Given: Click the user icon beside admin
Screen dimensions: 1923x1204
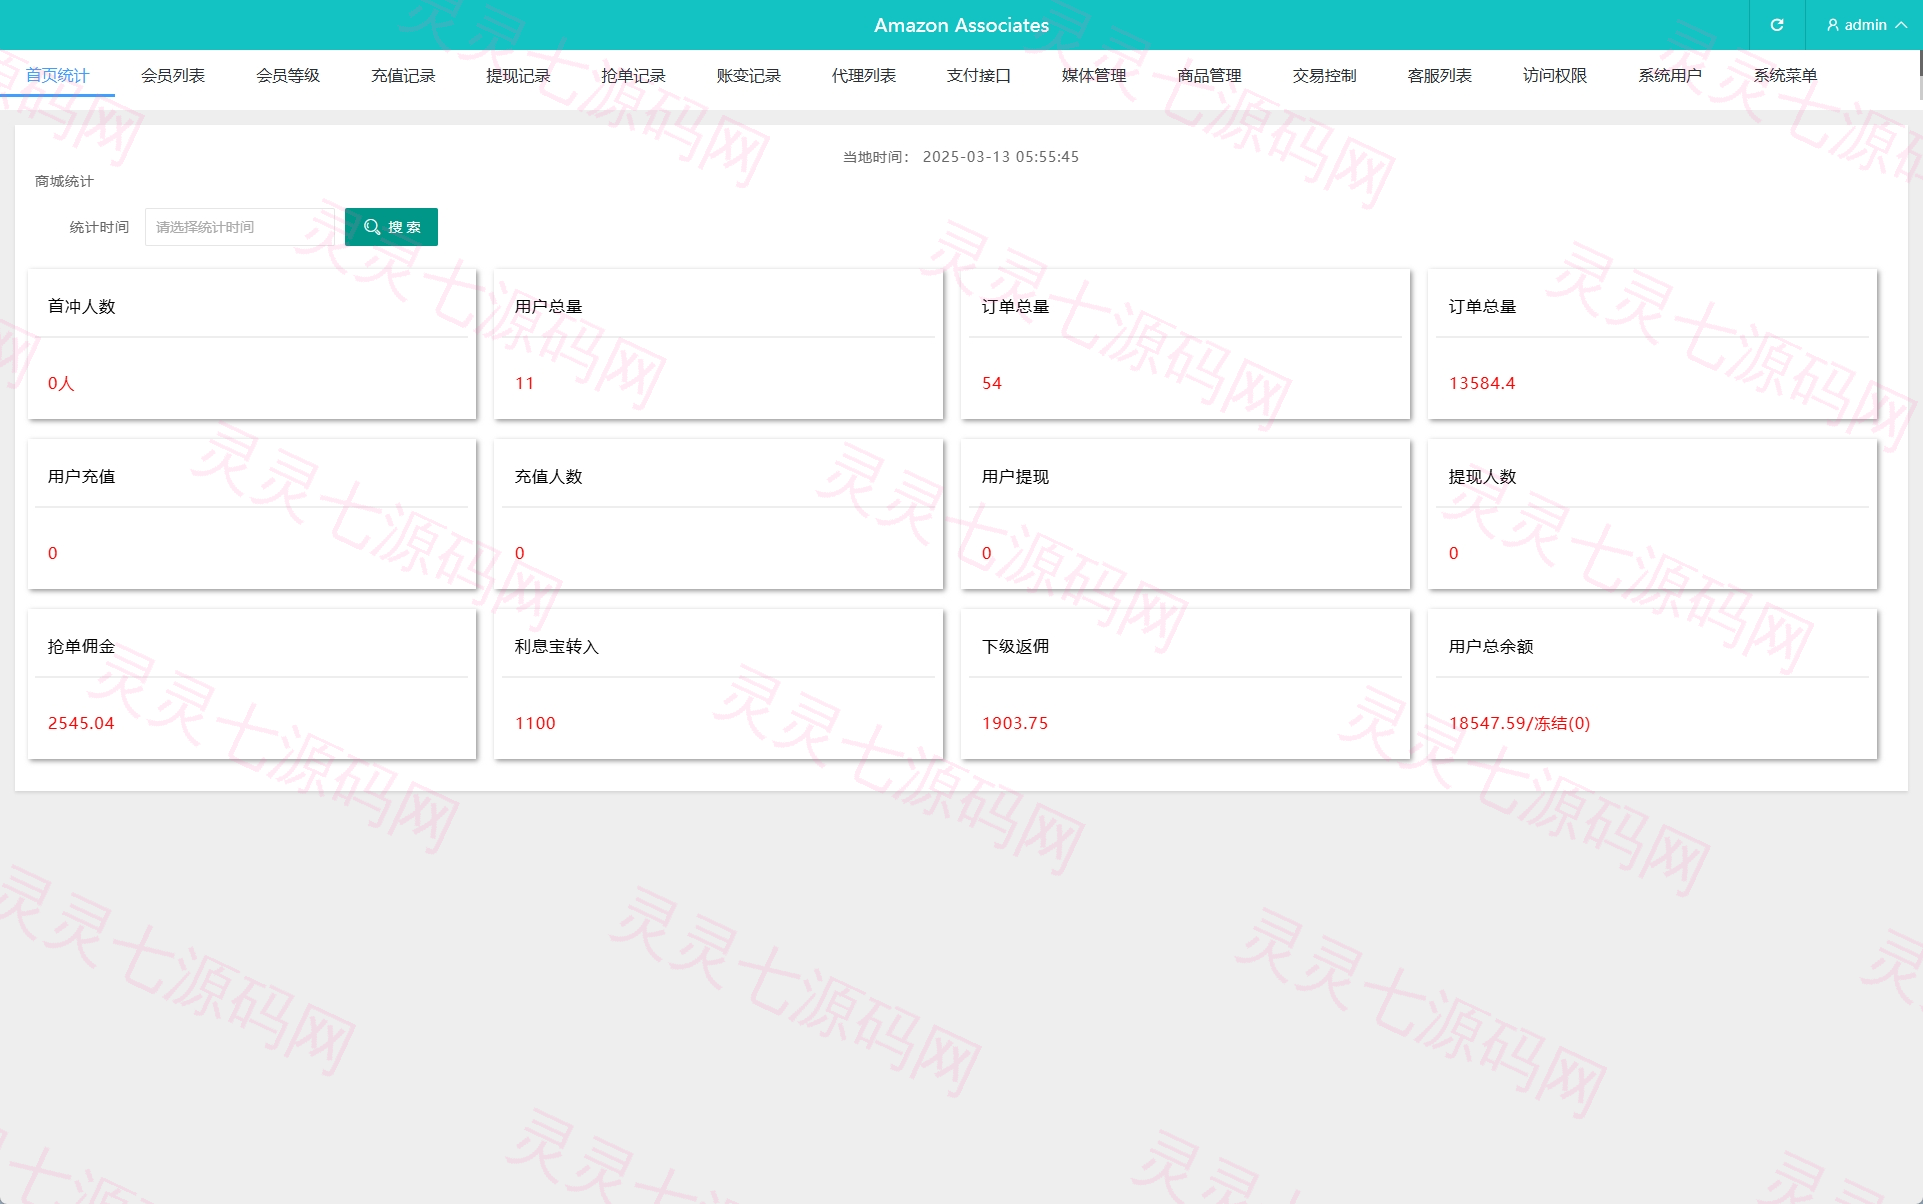Looking at the screenshot, I should coord(1833,25).
